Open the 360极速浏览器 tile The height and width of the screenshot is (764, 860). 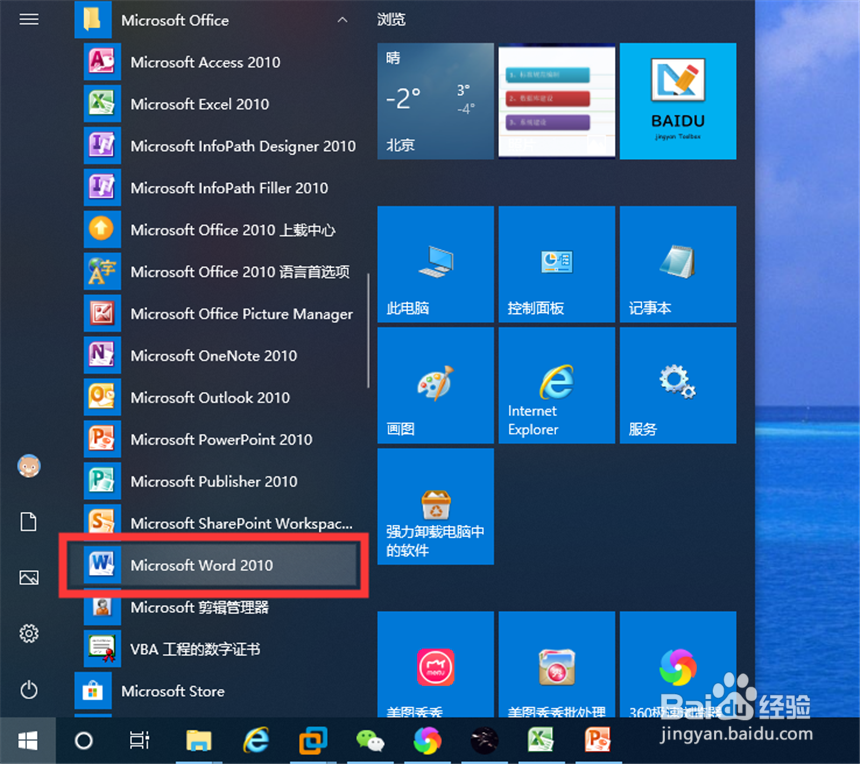678,664
